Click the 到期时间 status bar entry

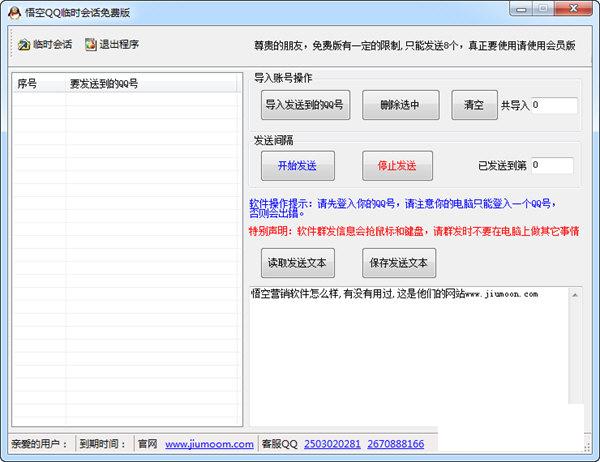point(103,444)
